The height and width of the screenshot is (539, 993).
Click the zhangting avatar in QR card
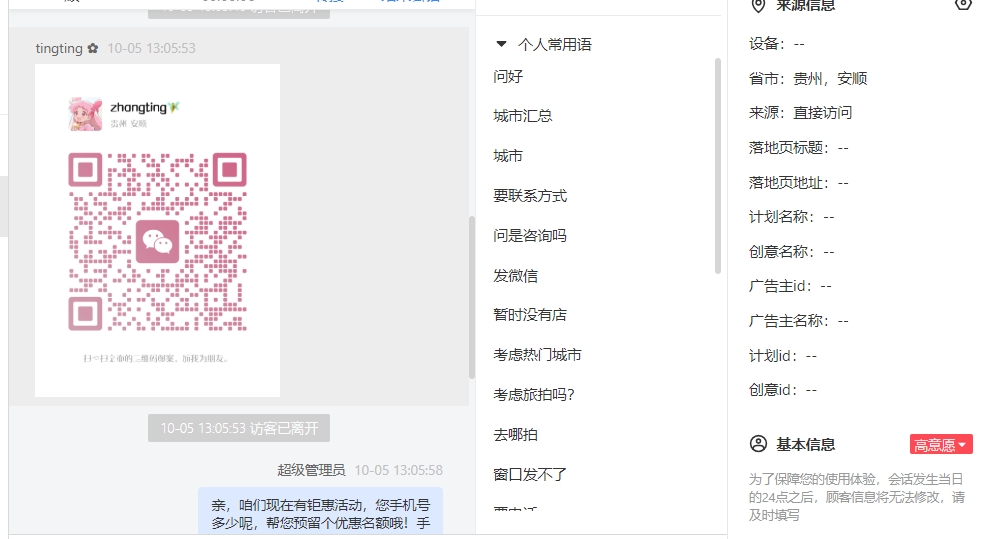[x=85, y=114]
